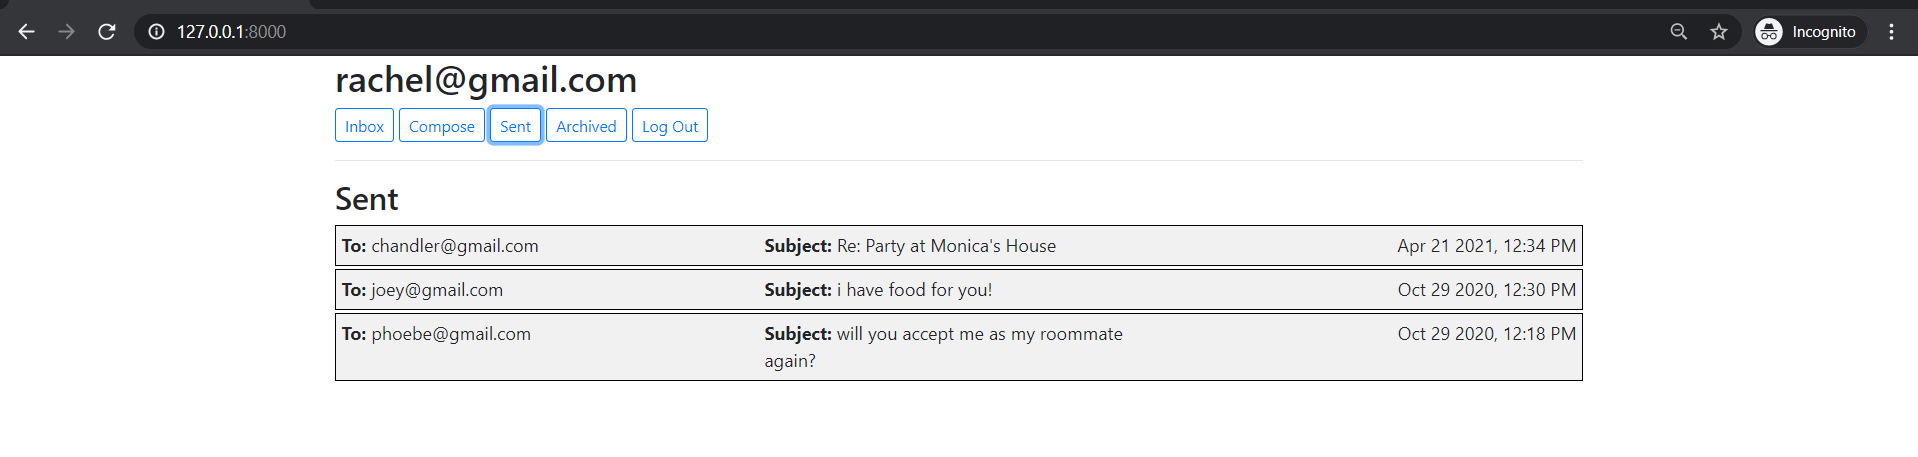This screenshot has height=457, width=1918.
Task: Click the Apr 21 2021 timestamp
Action: click(x=1486, y=246)
